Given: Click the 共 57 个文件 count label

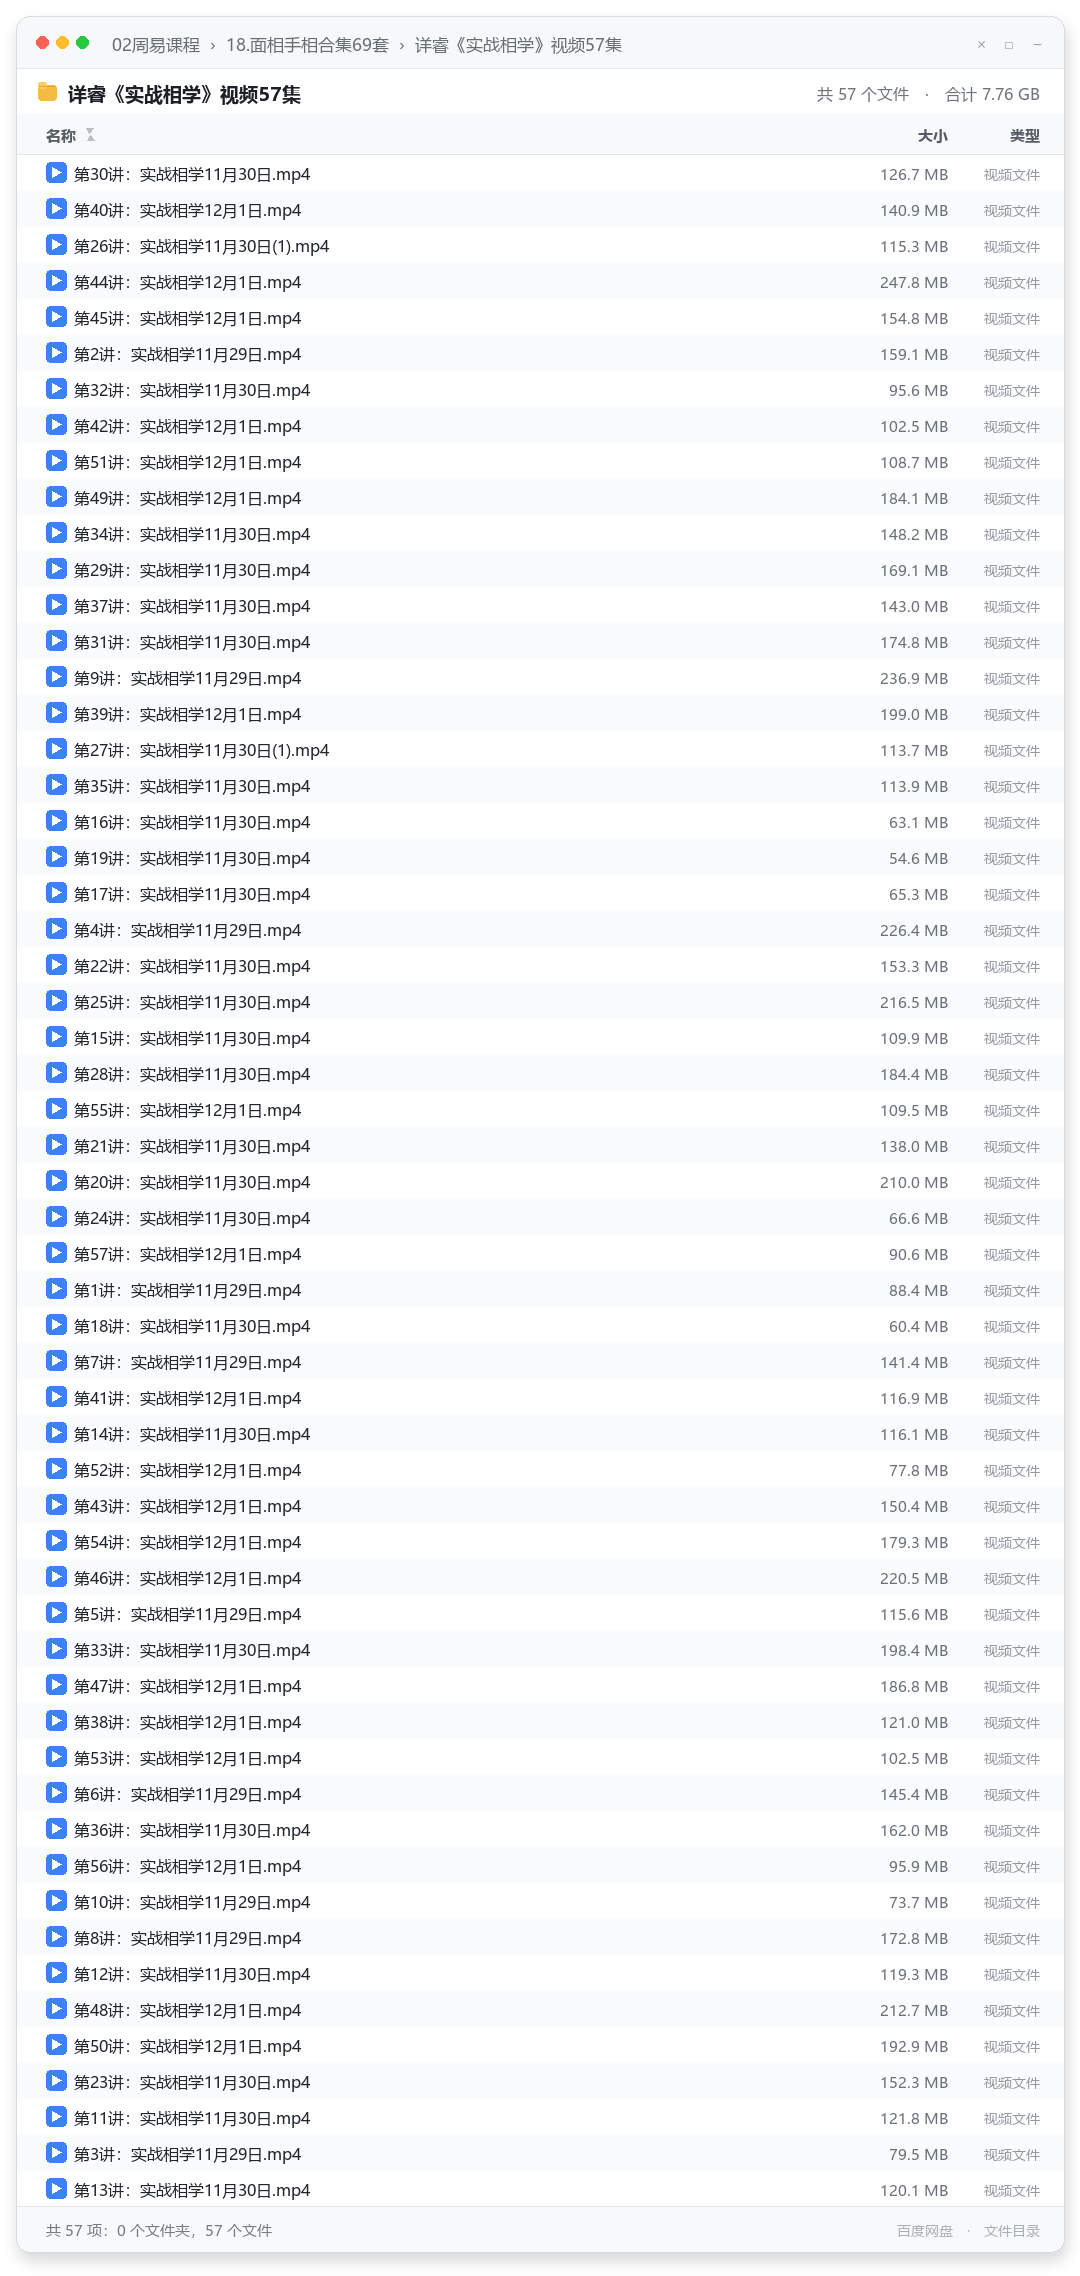Looking at the screenshot, I should point(863,94).
